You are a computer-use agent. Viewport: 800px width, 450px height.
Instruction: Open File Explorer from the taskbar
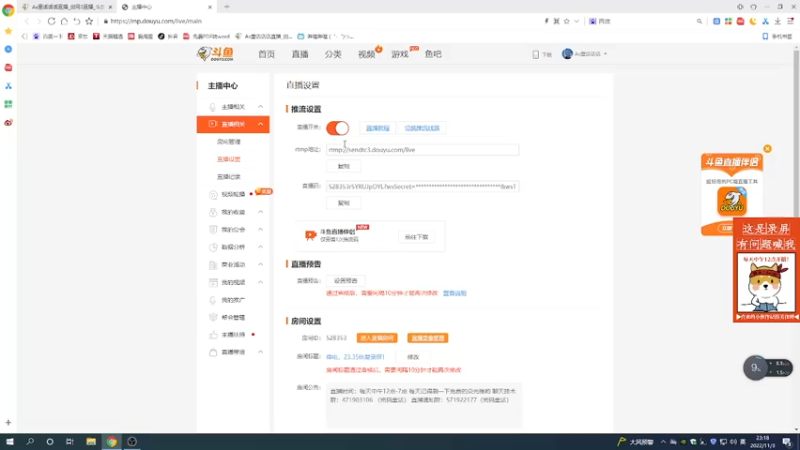91,441
